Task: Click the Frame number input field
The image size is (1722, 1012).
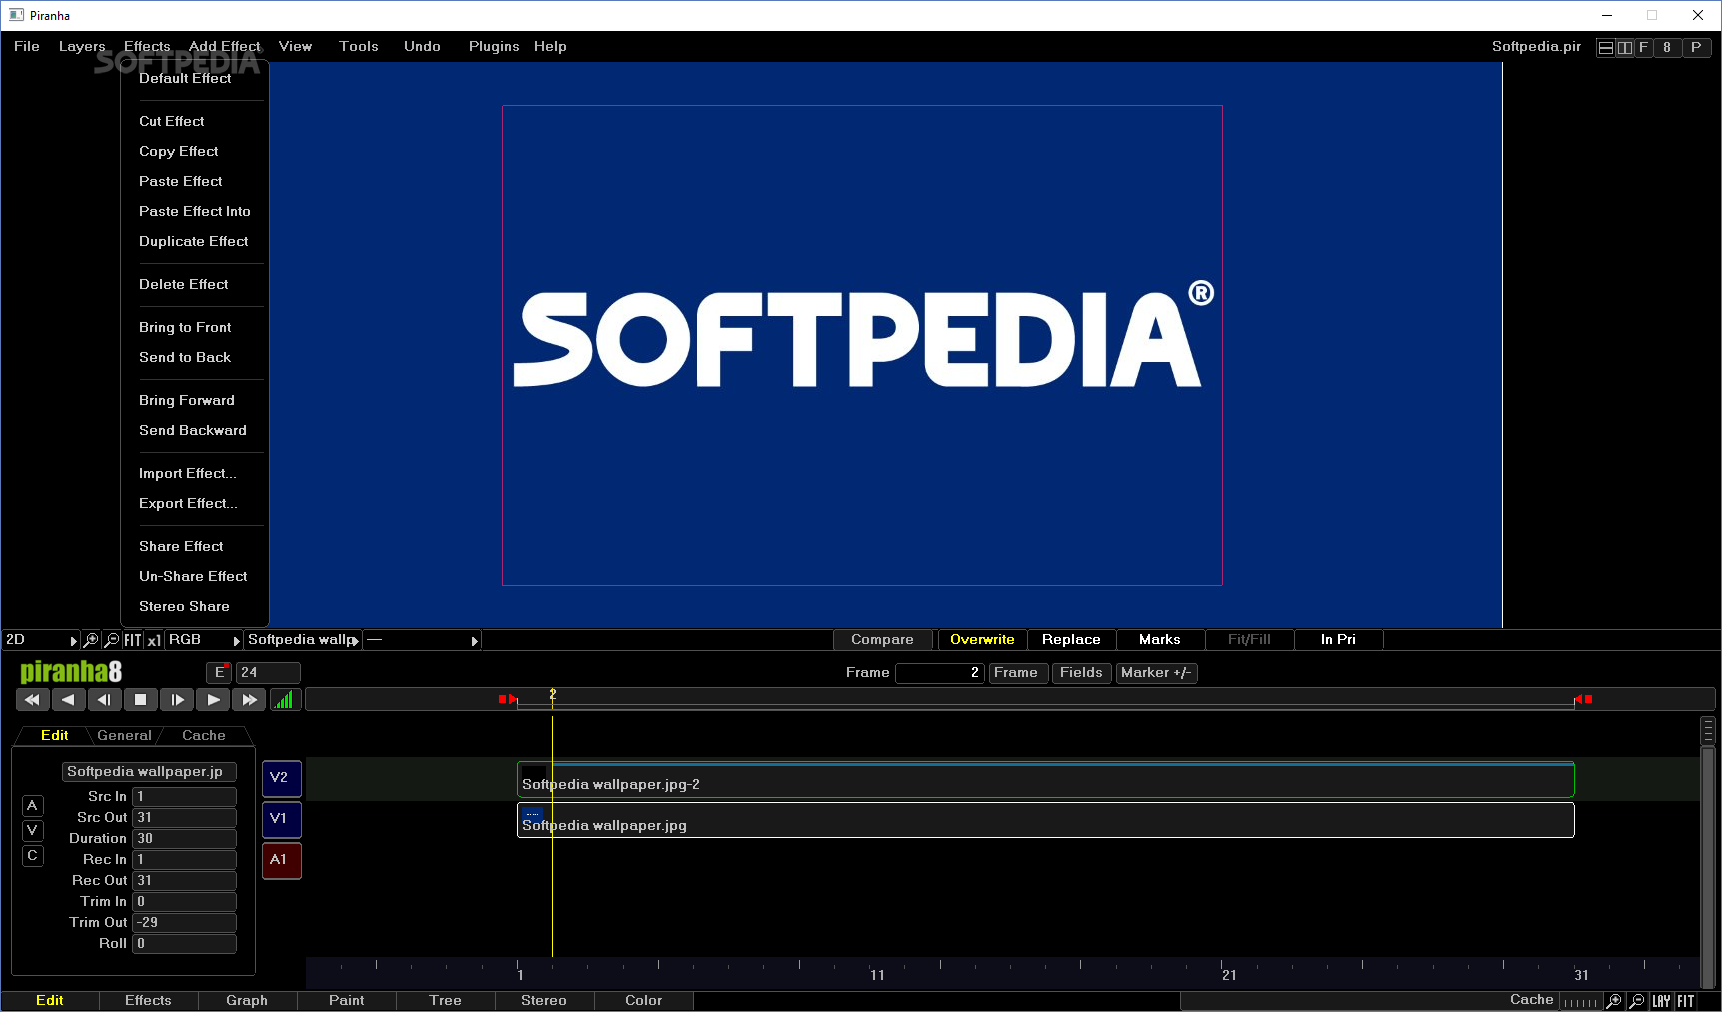Action: coord(940,673)
